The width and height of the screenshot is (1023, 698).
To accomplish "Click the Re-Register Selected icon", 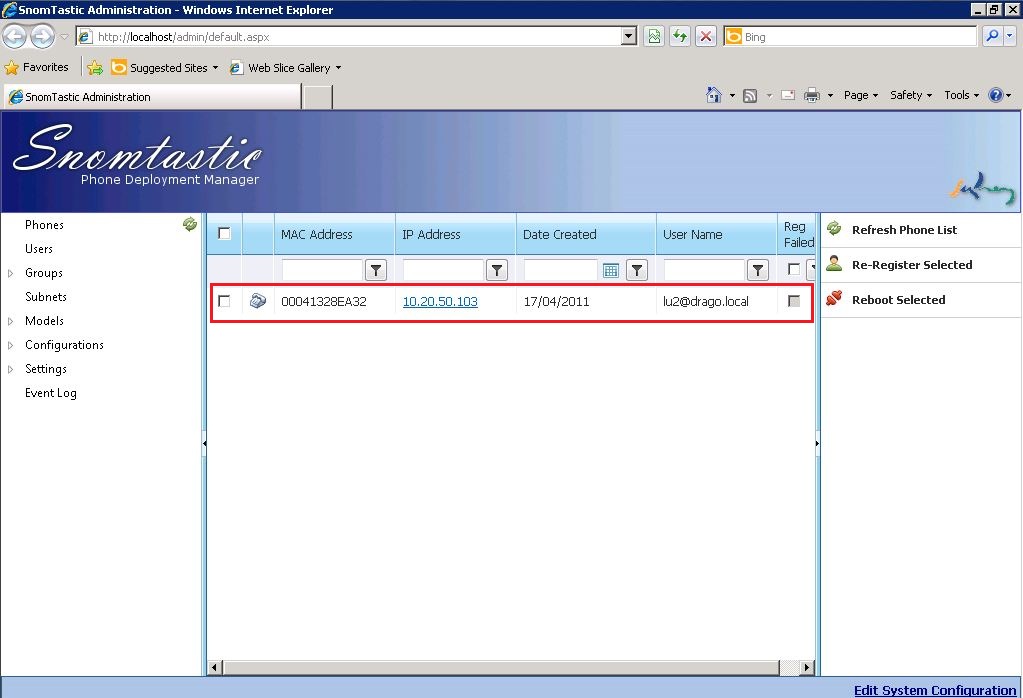I will 834,264.
